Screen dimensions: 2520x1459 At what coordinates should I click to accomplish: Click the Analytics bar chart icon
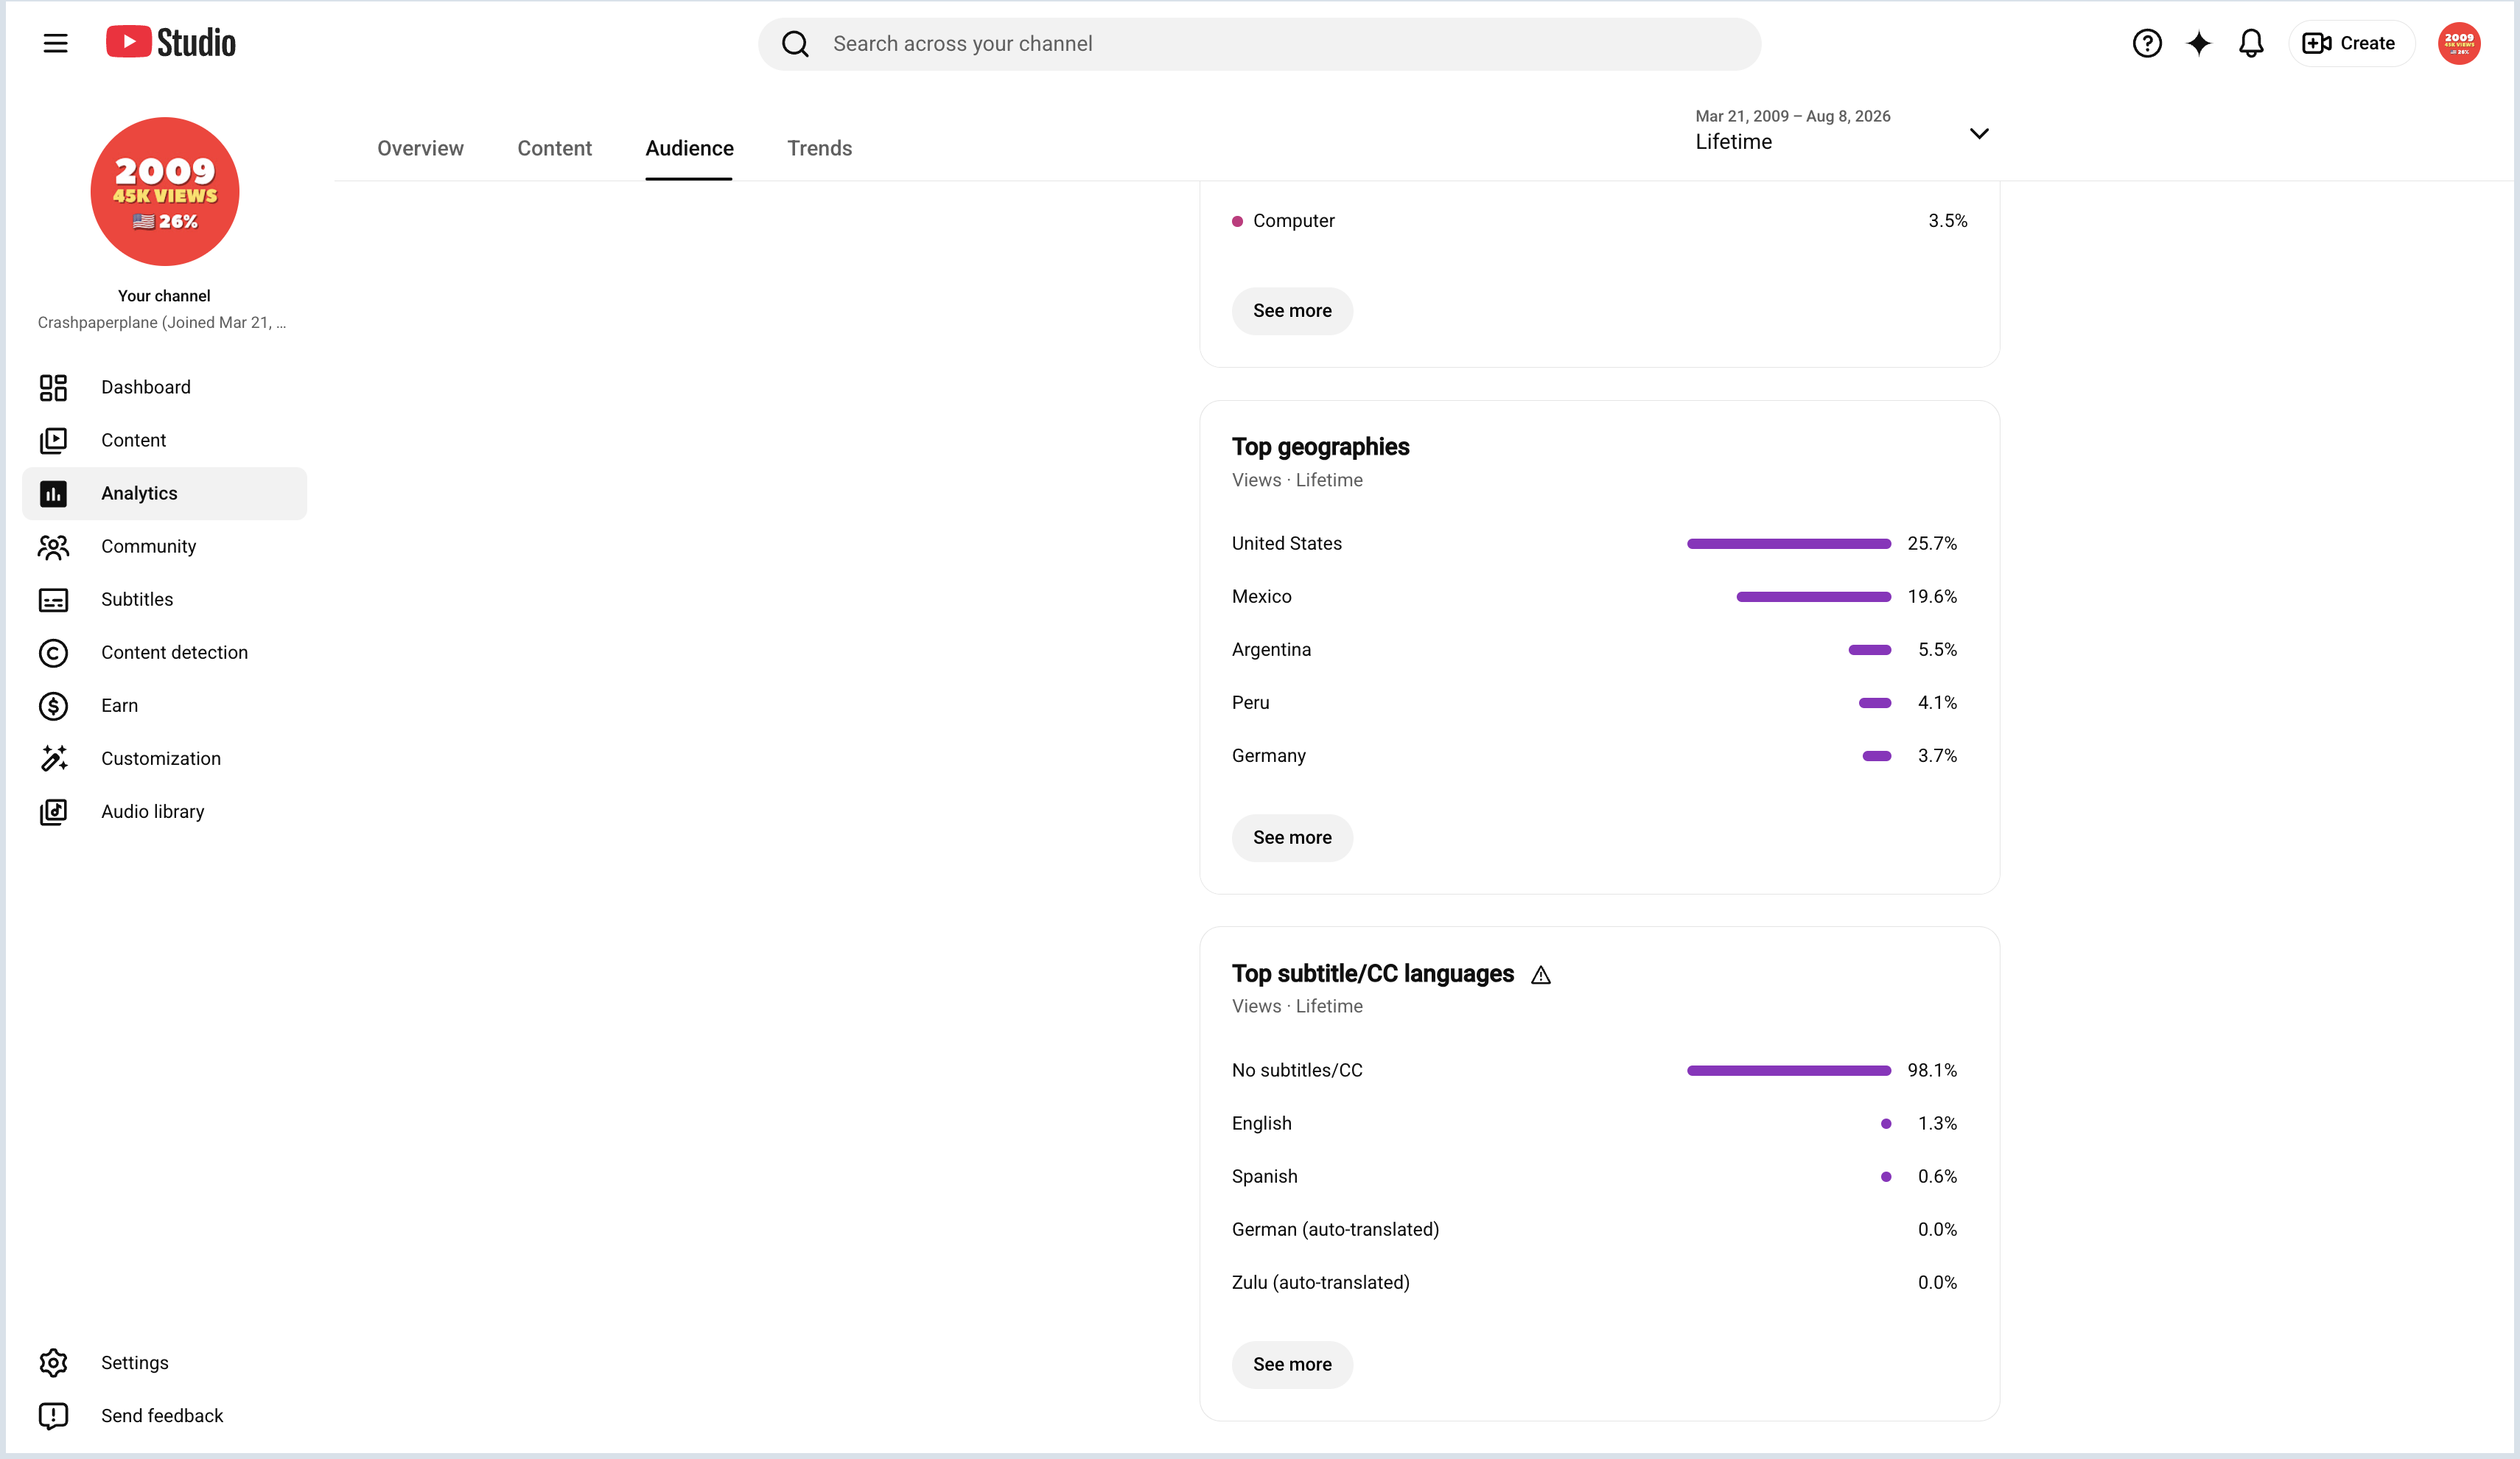(x=53, y=493)
